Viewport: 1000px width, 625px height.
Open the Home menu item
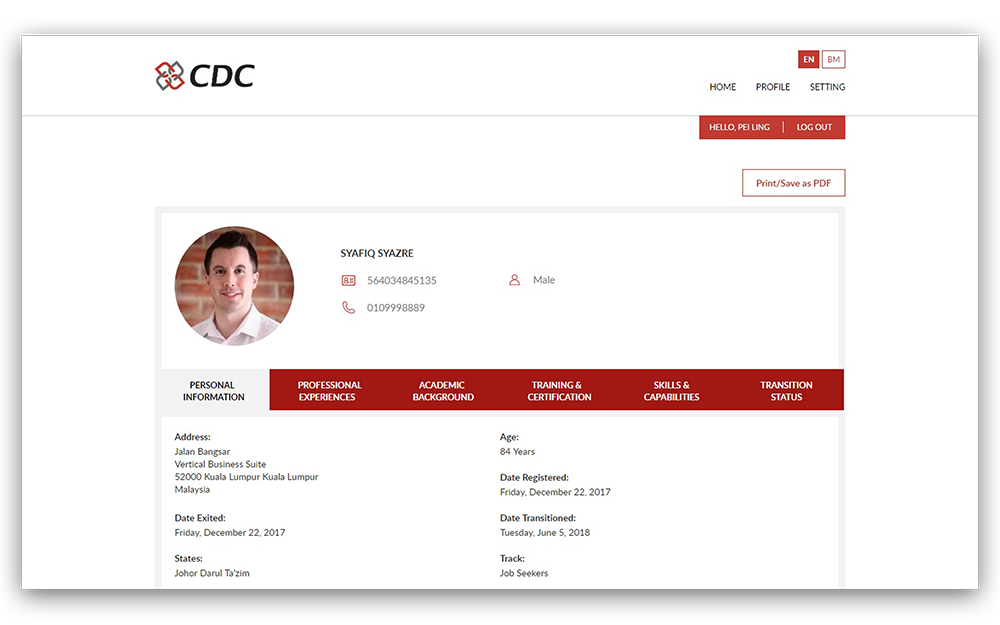pyautogui.click(x=722, y=88)
